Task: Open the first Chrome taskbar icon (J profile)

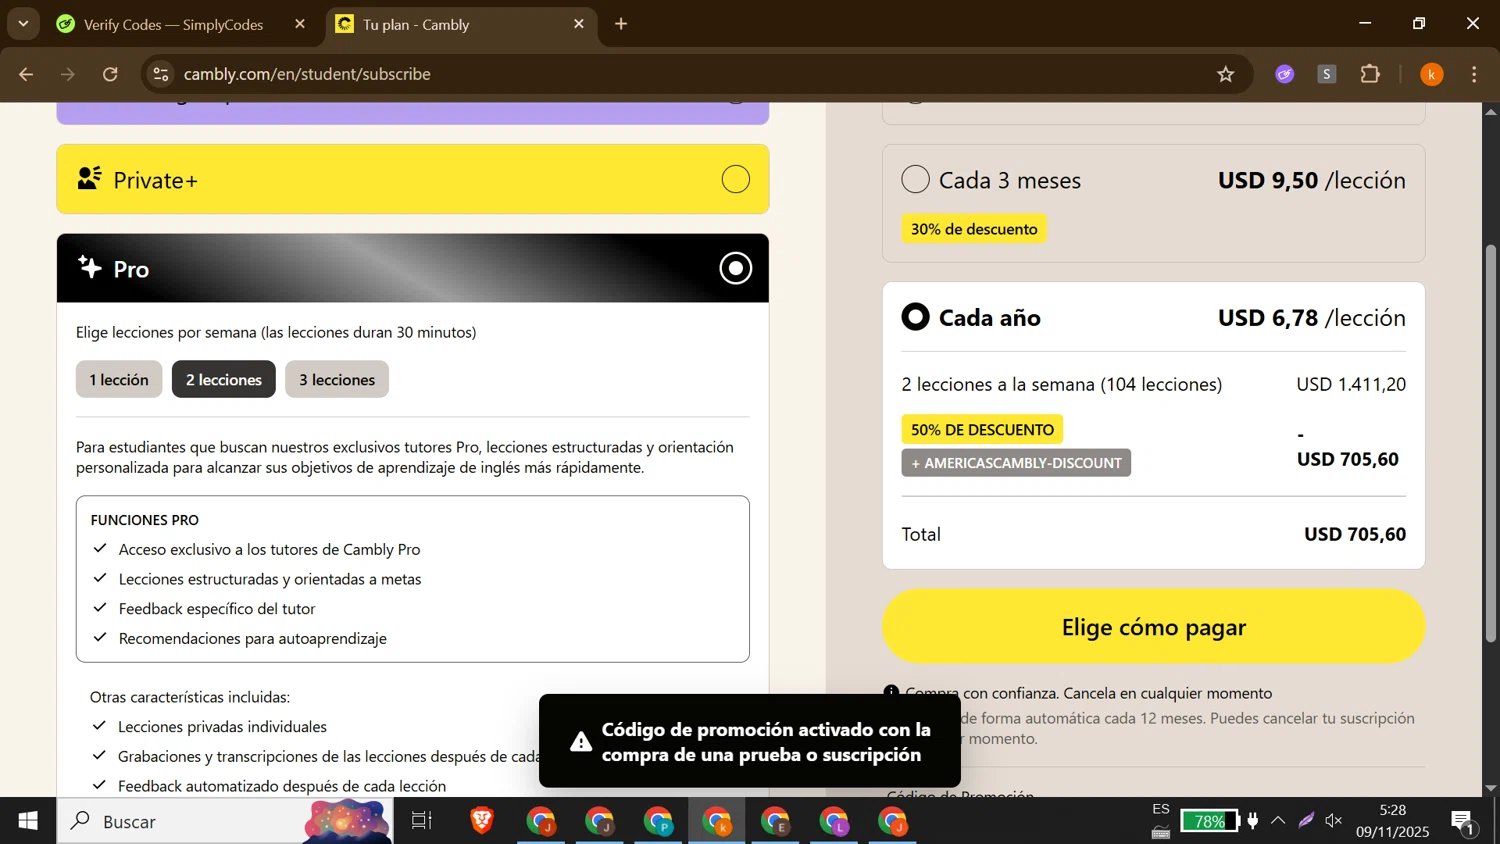Action: 541,821
